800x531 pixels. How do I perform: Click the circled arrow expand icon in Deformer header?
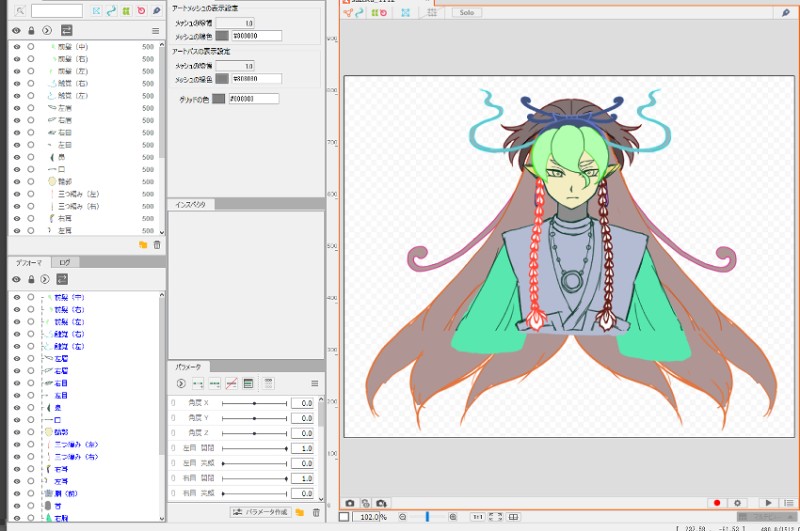tap(45, 279)
